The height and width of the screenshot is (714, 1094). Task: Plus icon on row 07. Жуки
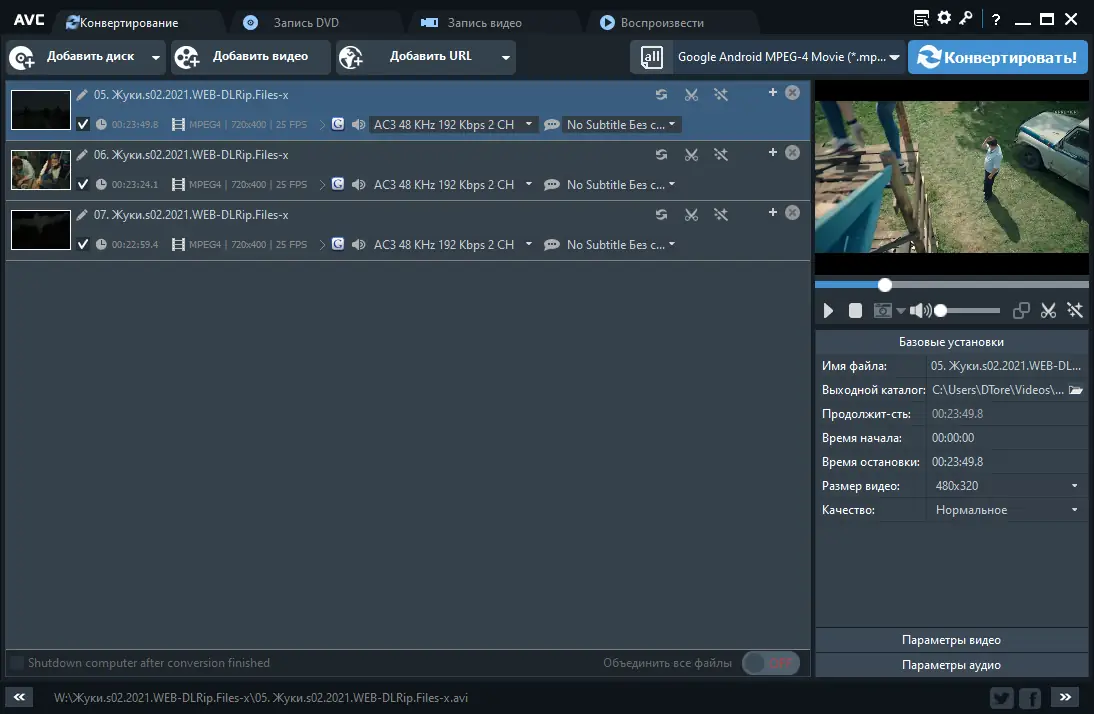point(772,212)
